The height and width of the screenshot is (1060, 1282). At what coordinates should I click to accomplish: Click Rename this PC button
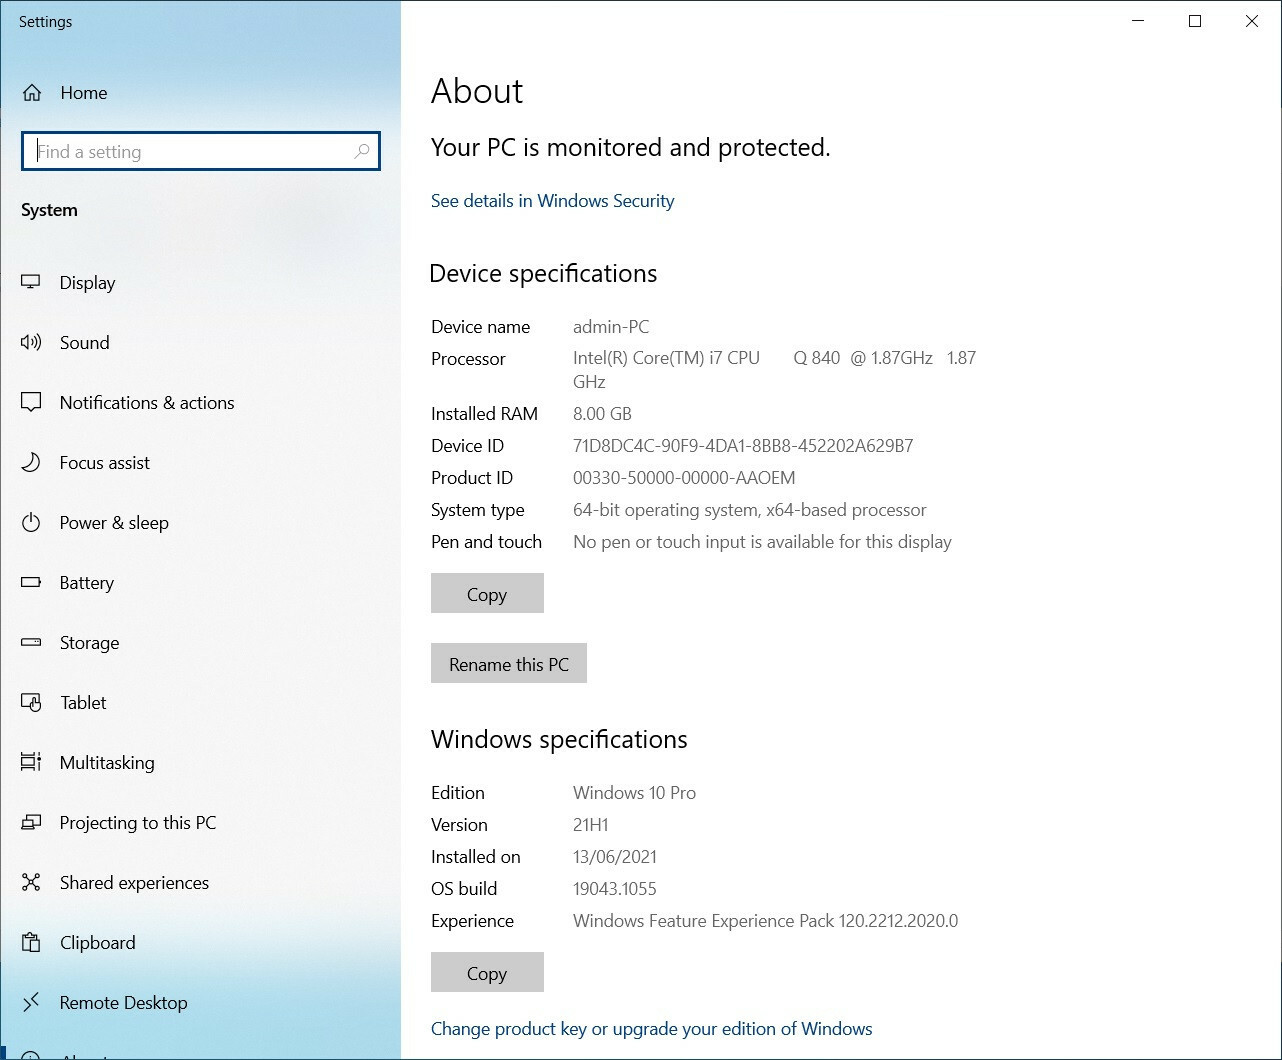coord(509,664)
